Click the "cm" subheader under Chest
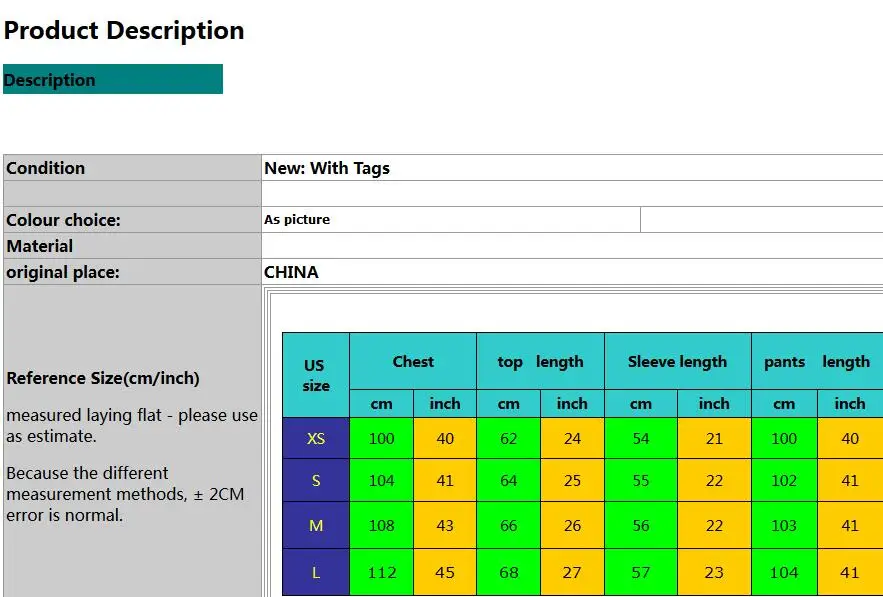 381,403
